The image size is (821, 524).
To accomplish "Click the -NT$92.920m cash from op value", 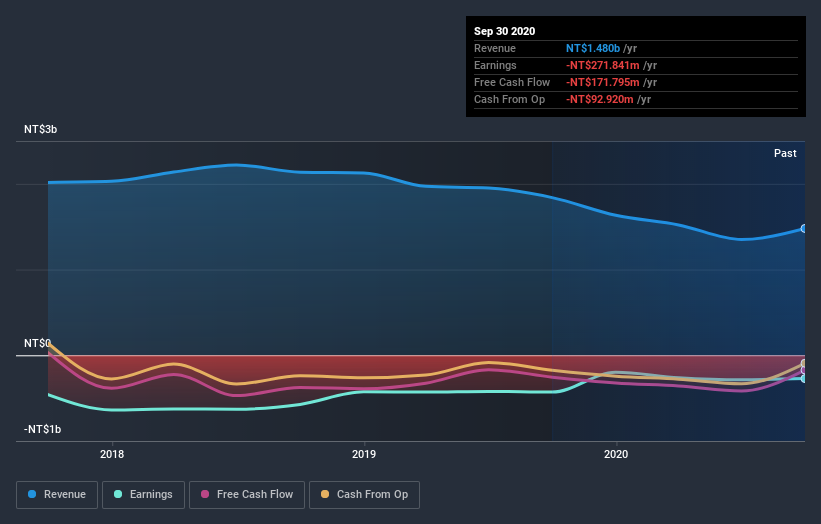I will (600, 99).
